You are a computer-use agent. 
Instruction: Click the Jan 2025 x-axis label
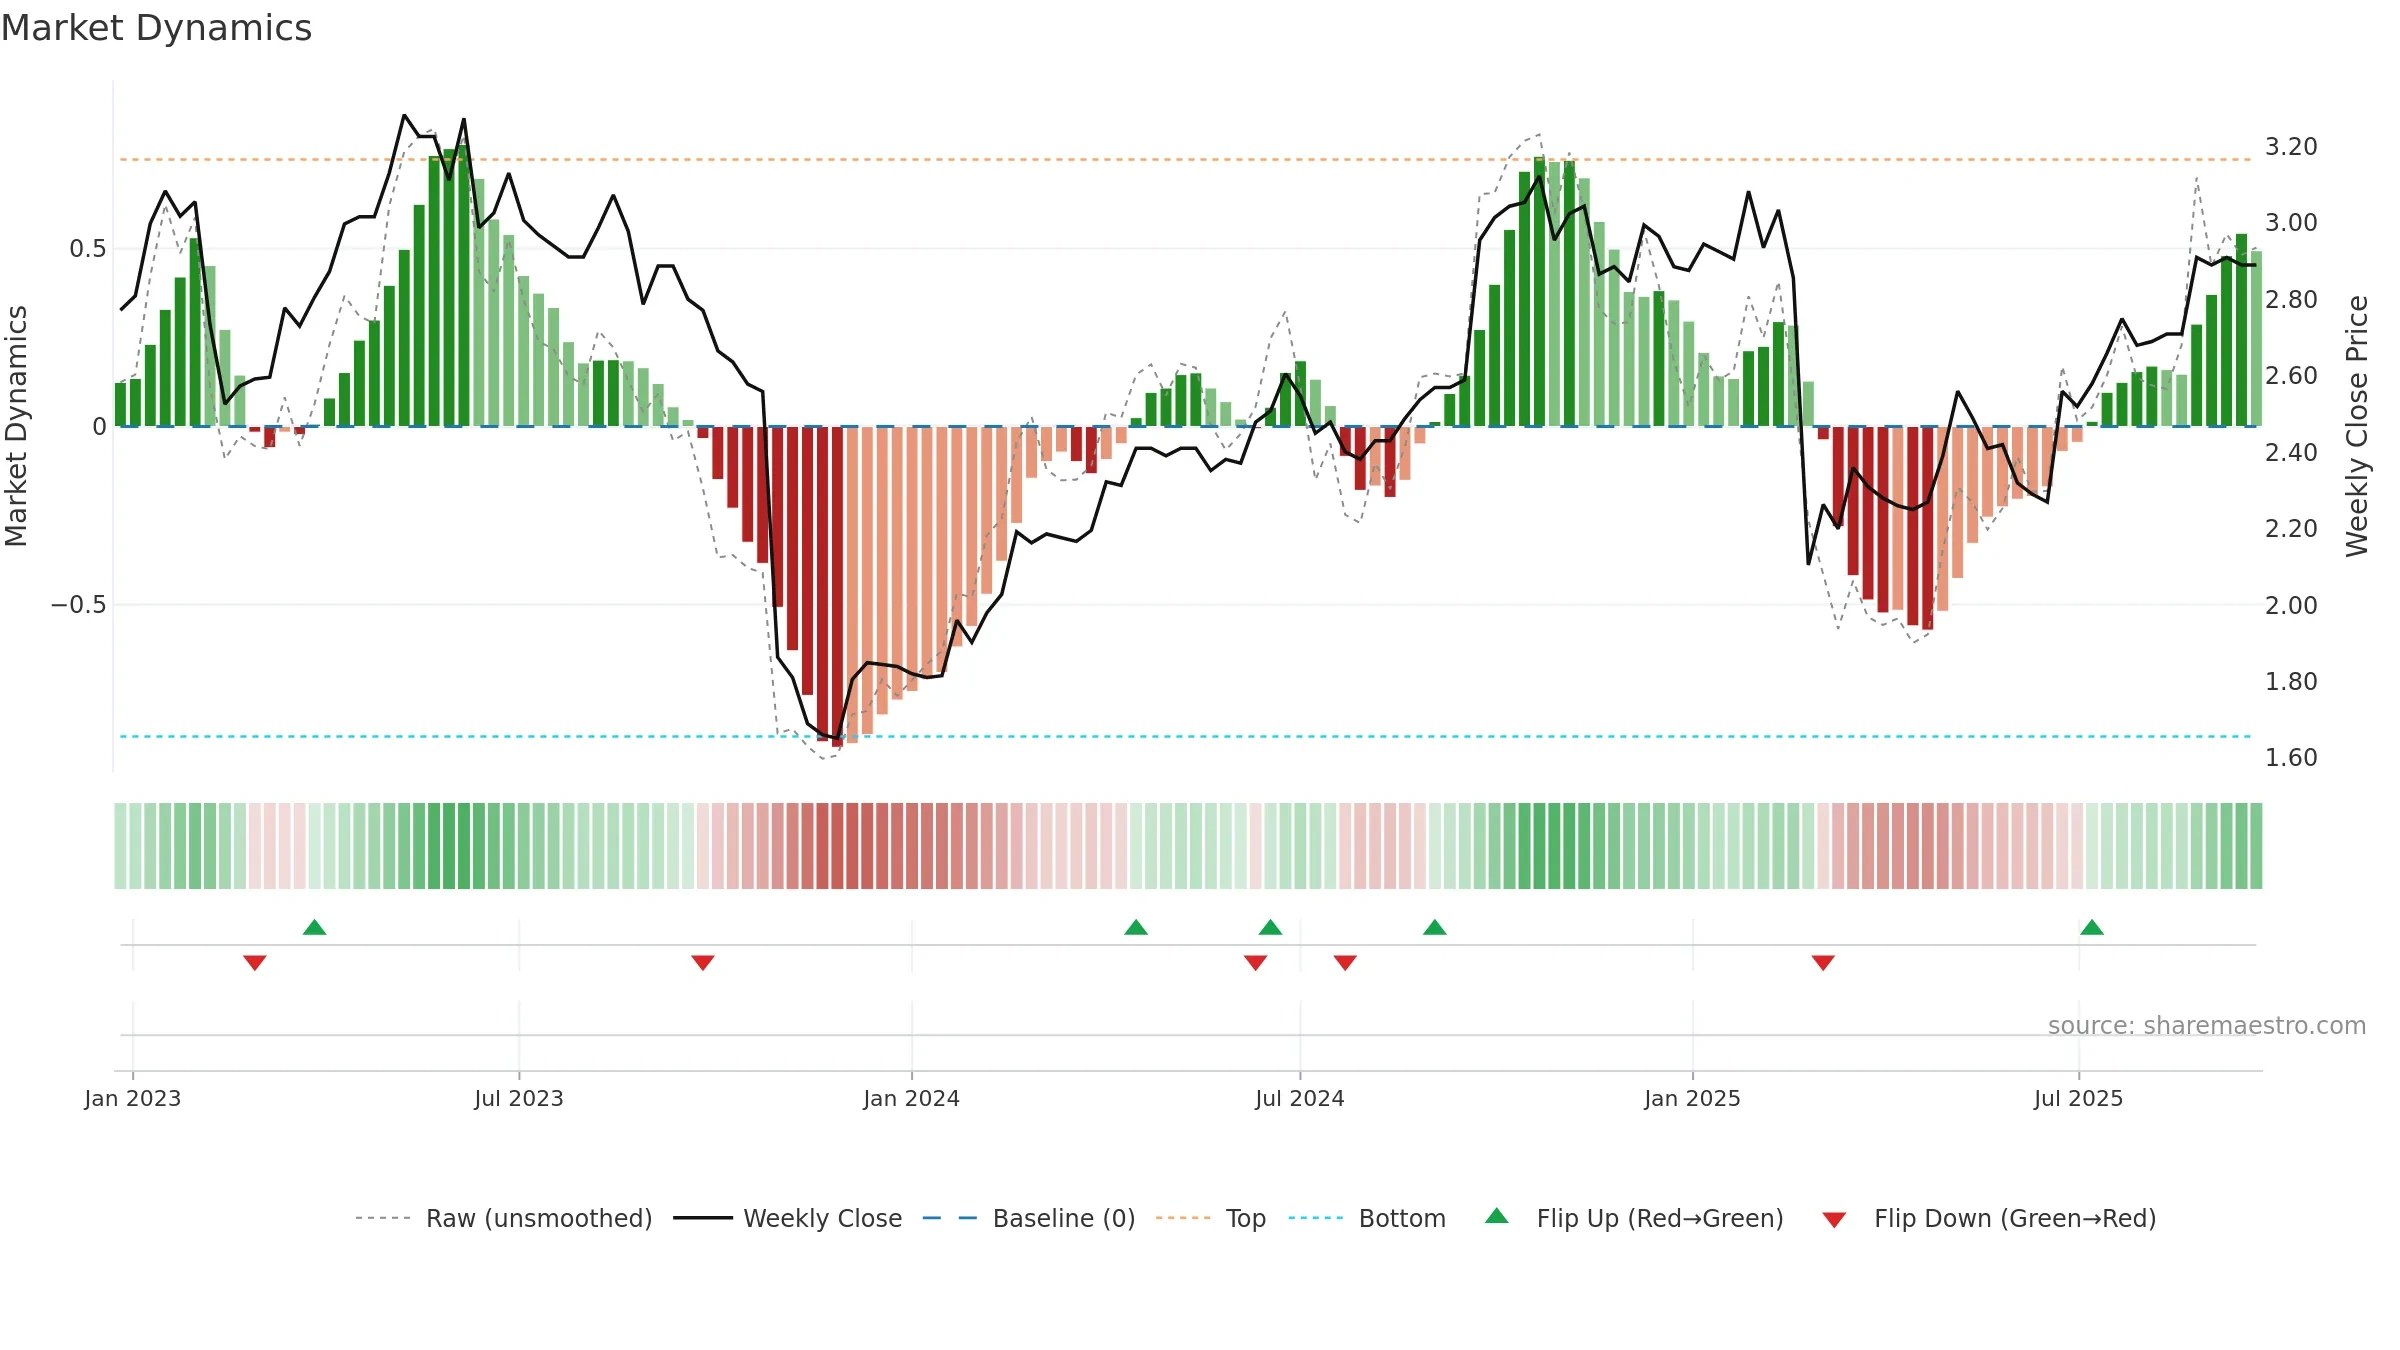(1693, 1098)
